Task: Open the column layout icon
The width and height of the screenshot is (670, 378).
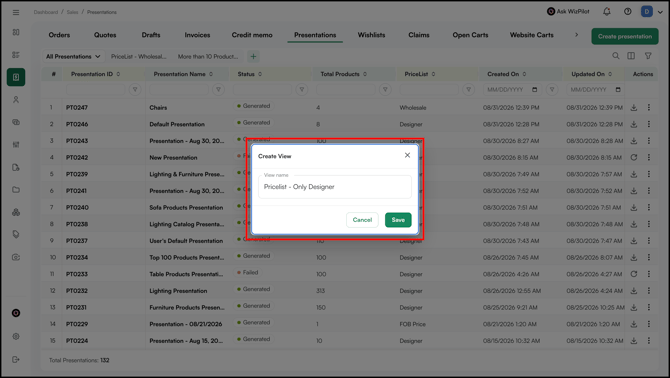Action: [631, 56]
